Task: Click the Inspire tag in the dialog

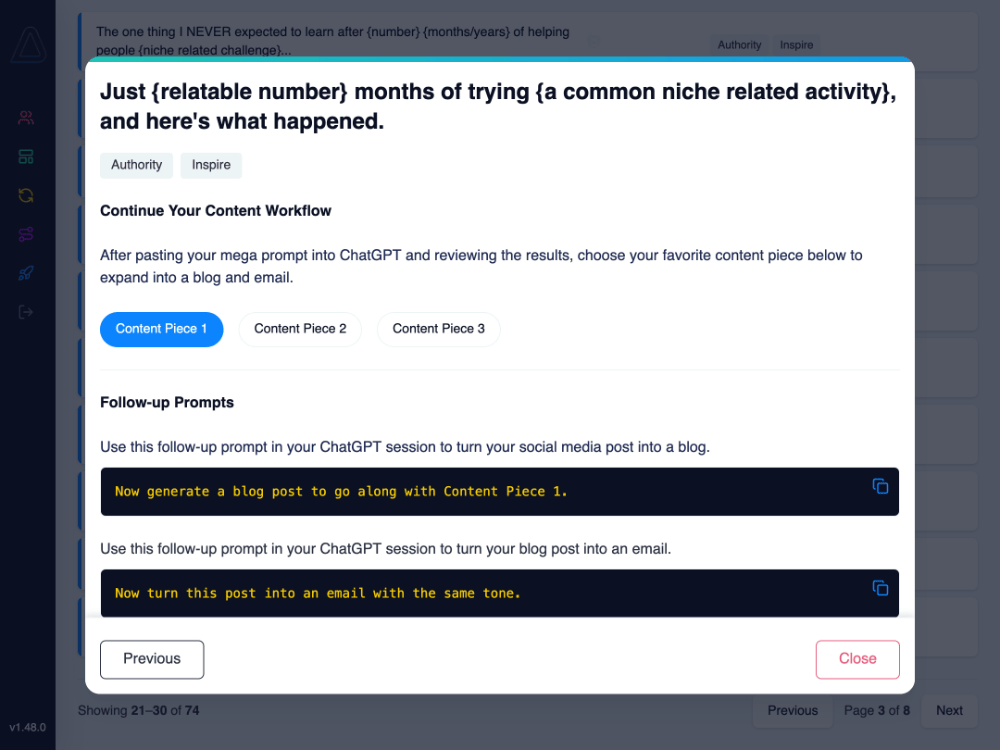Action: point(211,165)
